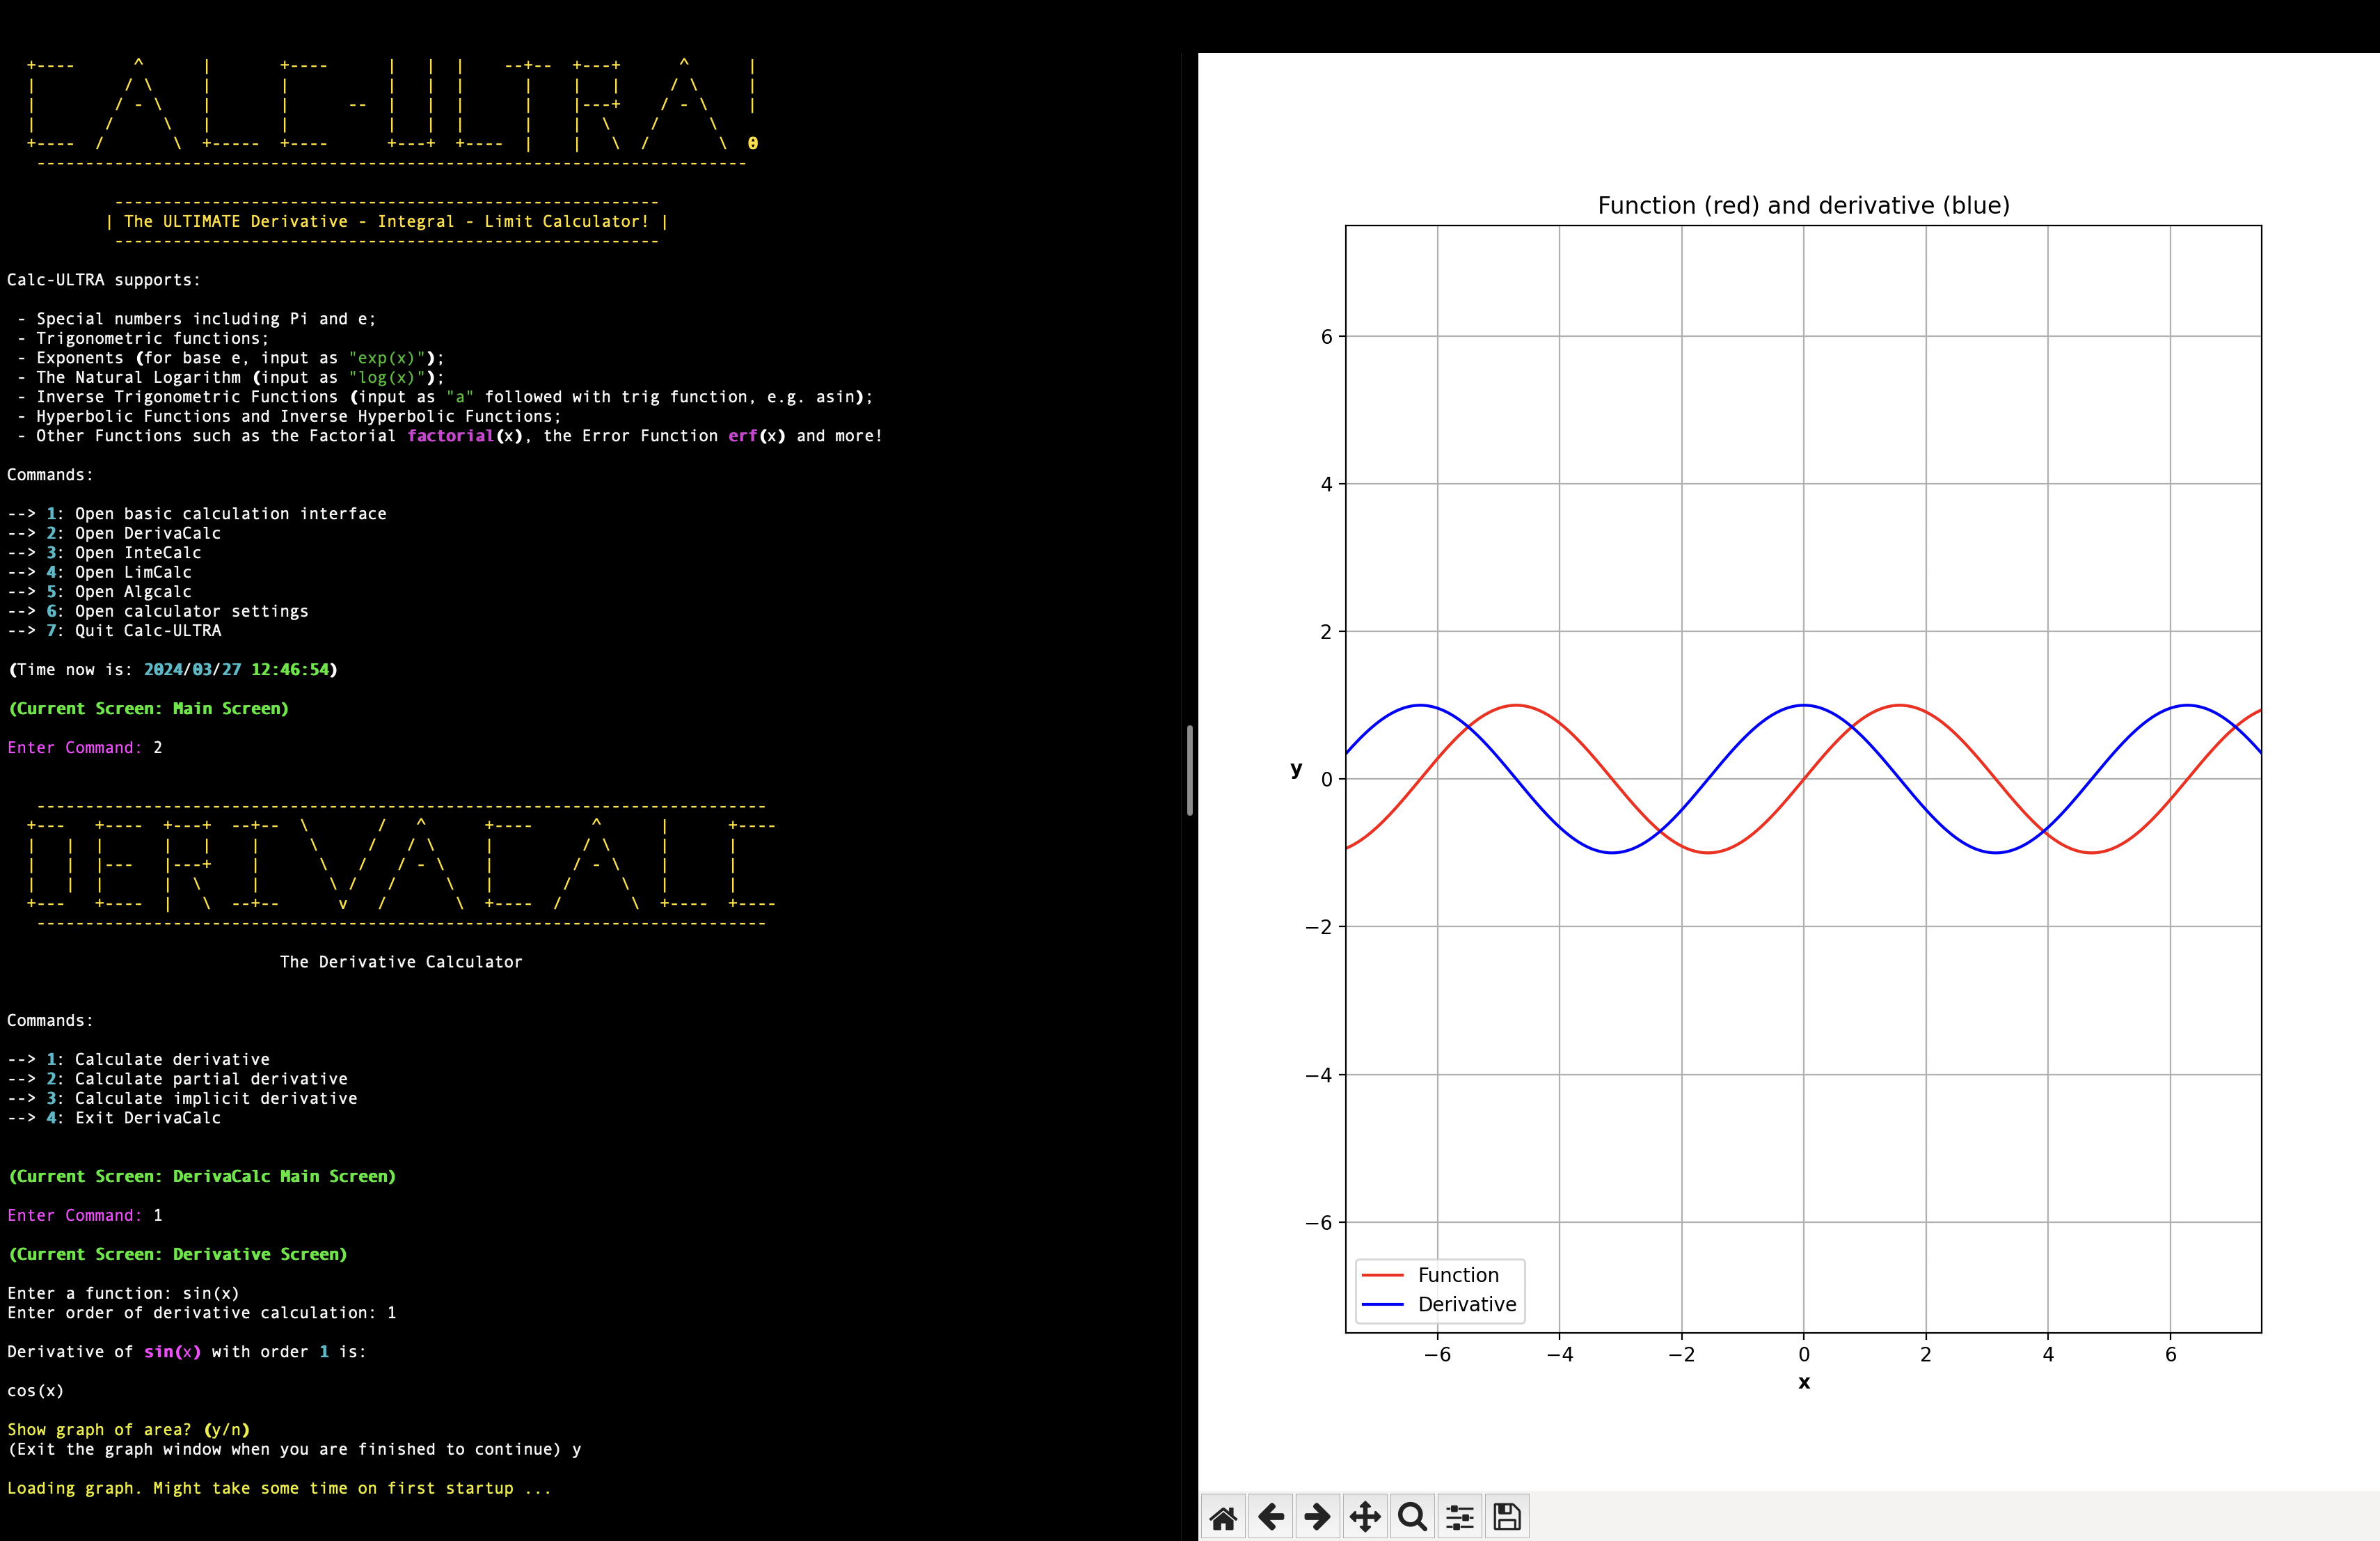Go back to previous plot view
2380x1541 pixels.
pos(1271,1517)
